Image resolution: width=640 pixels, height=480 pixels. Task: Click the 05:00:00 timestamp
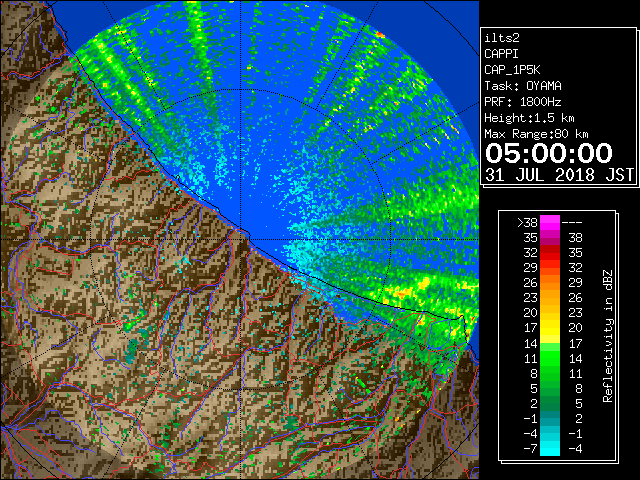pyautogui.click(x=549, y=153)
